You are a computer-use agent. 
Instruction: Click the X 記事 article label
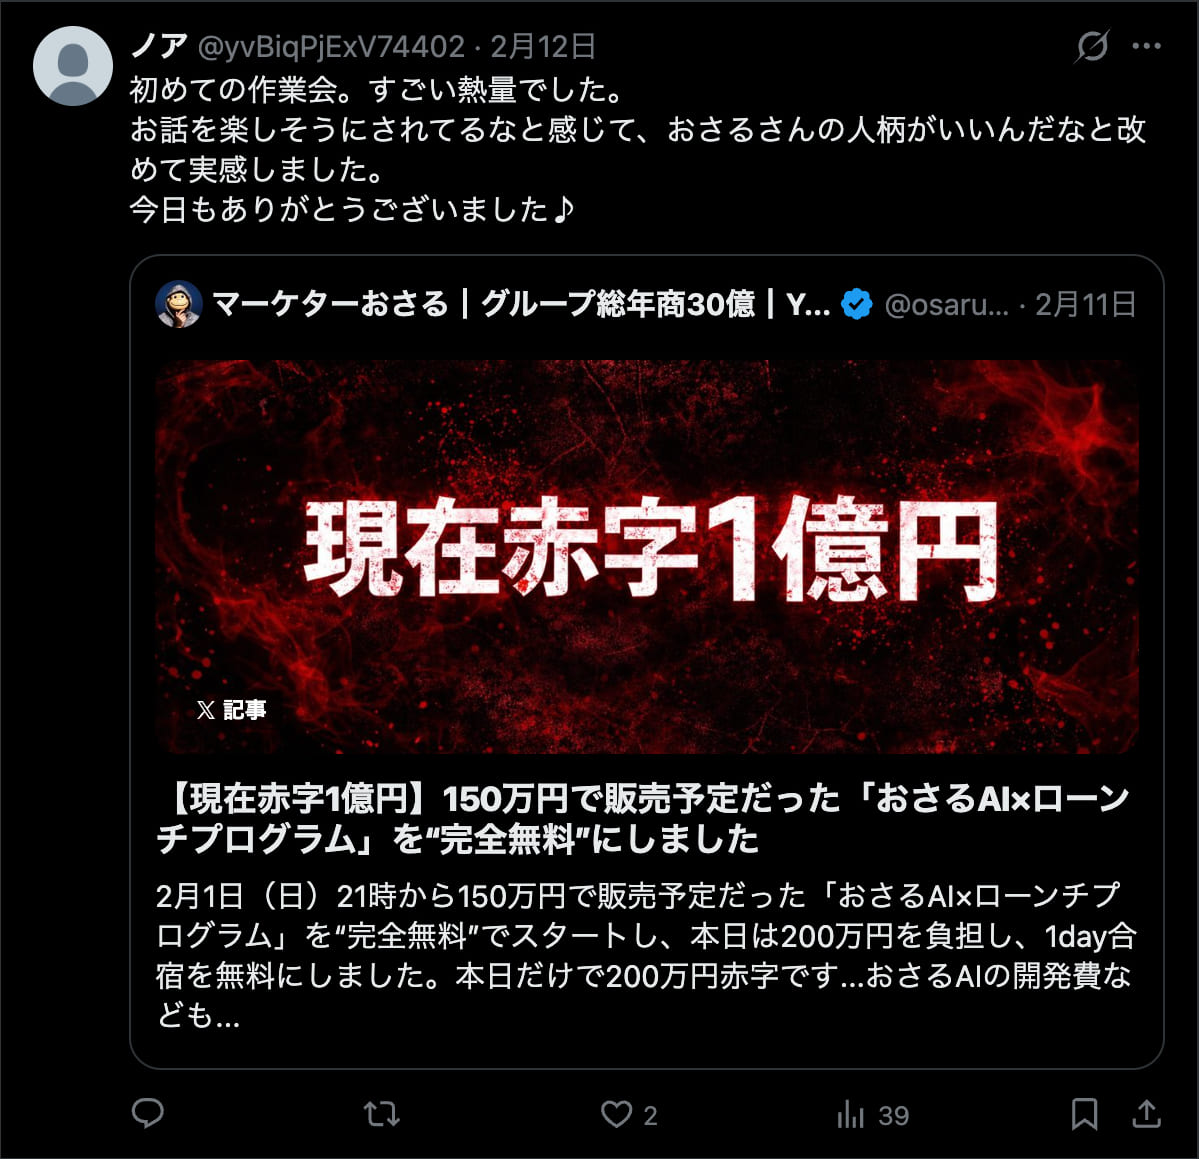[x=231, y=709]
